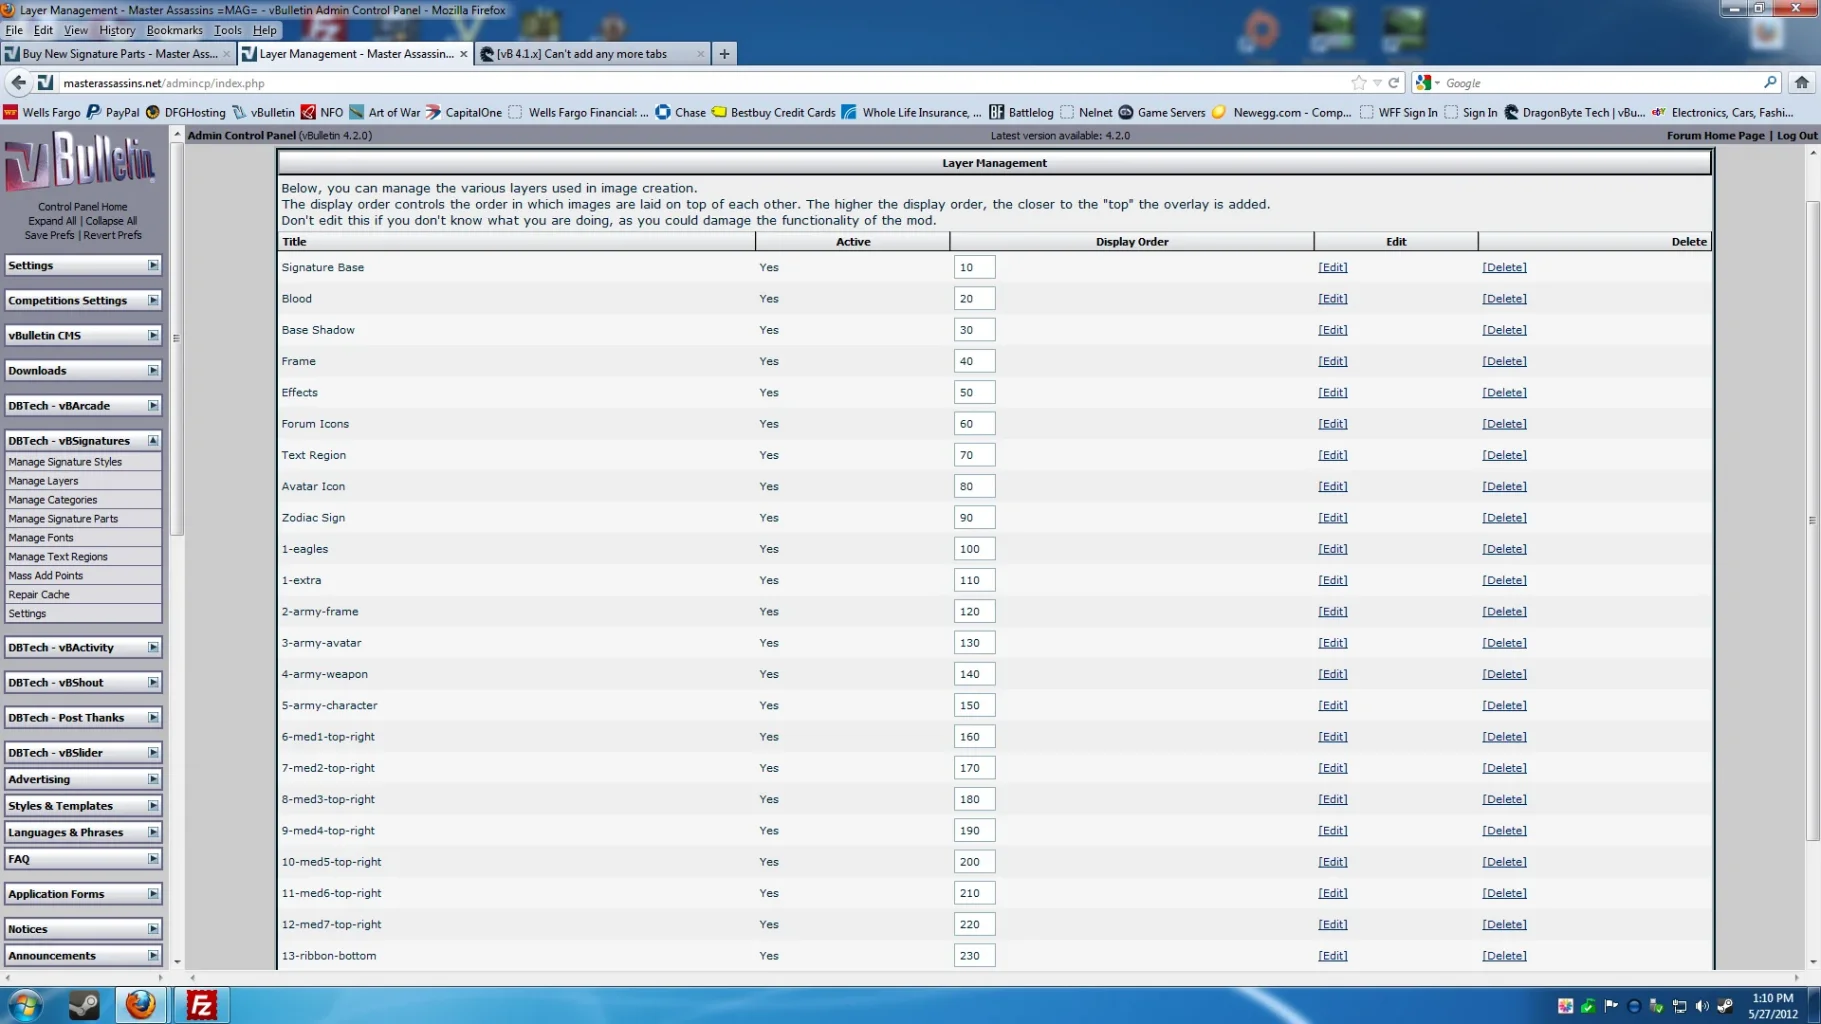Expand the Styles & Templates section
Screen dimensions: 1821x1024
tap(153, 806)
